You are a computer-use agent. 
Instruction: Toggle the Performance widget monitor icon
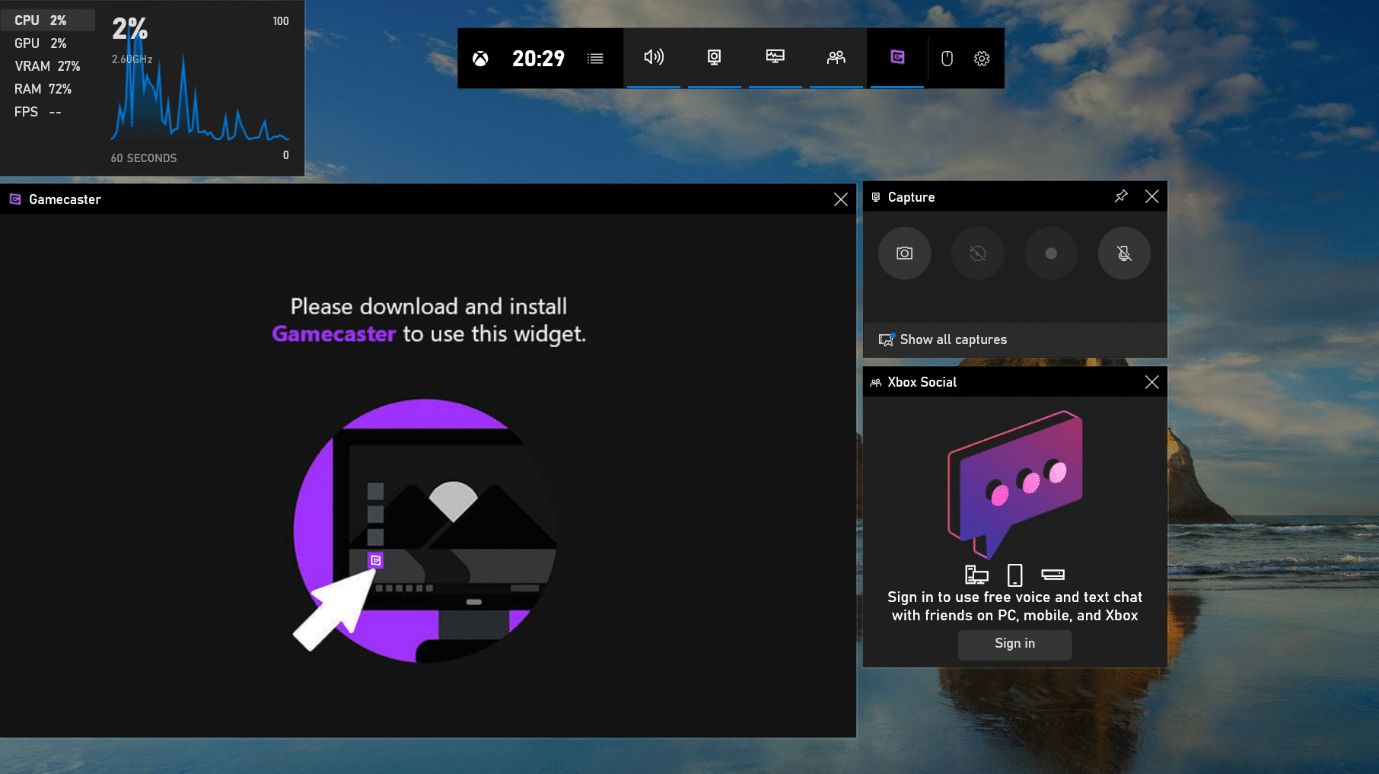[775, 57]
